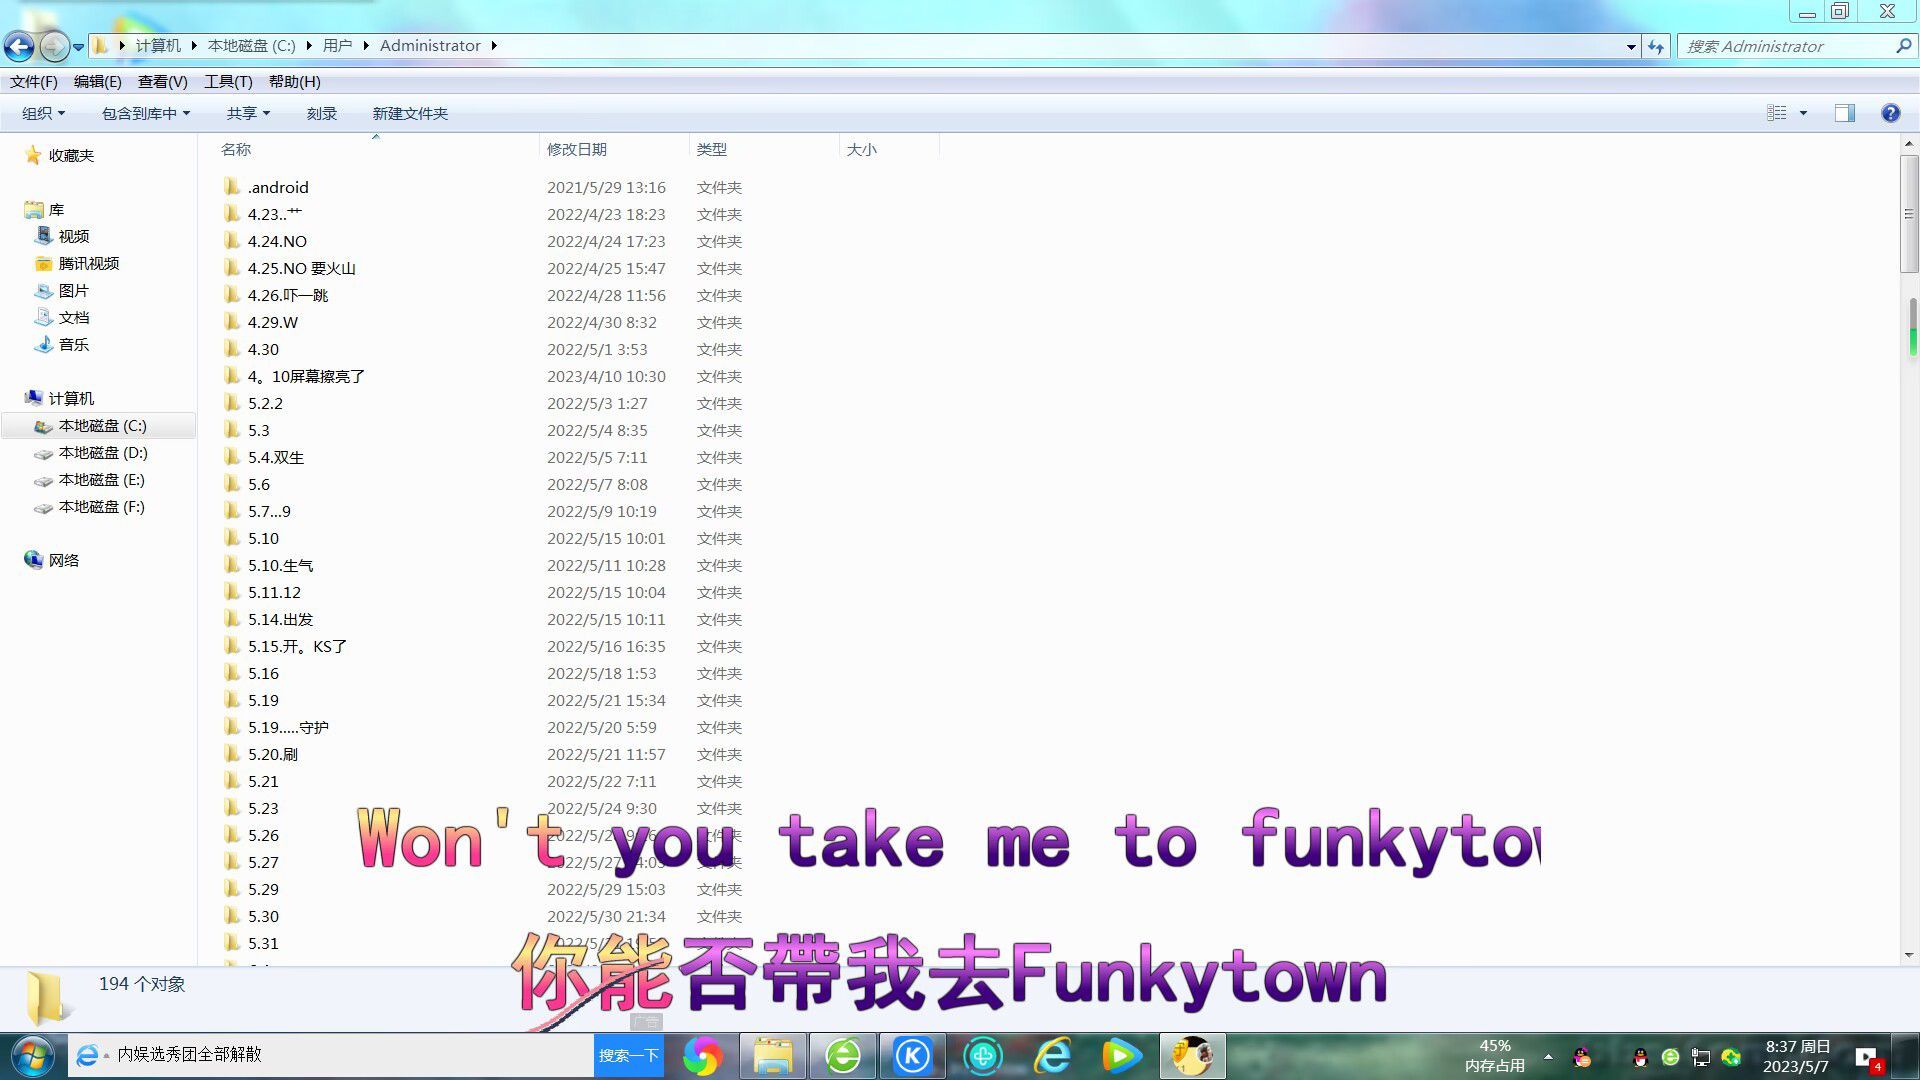Select the 5.20.刷 folder
The width and height of the screenshot is (1920, 1080).
(x=272, y=755)
